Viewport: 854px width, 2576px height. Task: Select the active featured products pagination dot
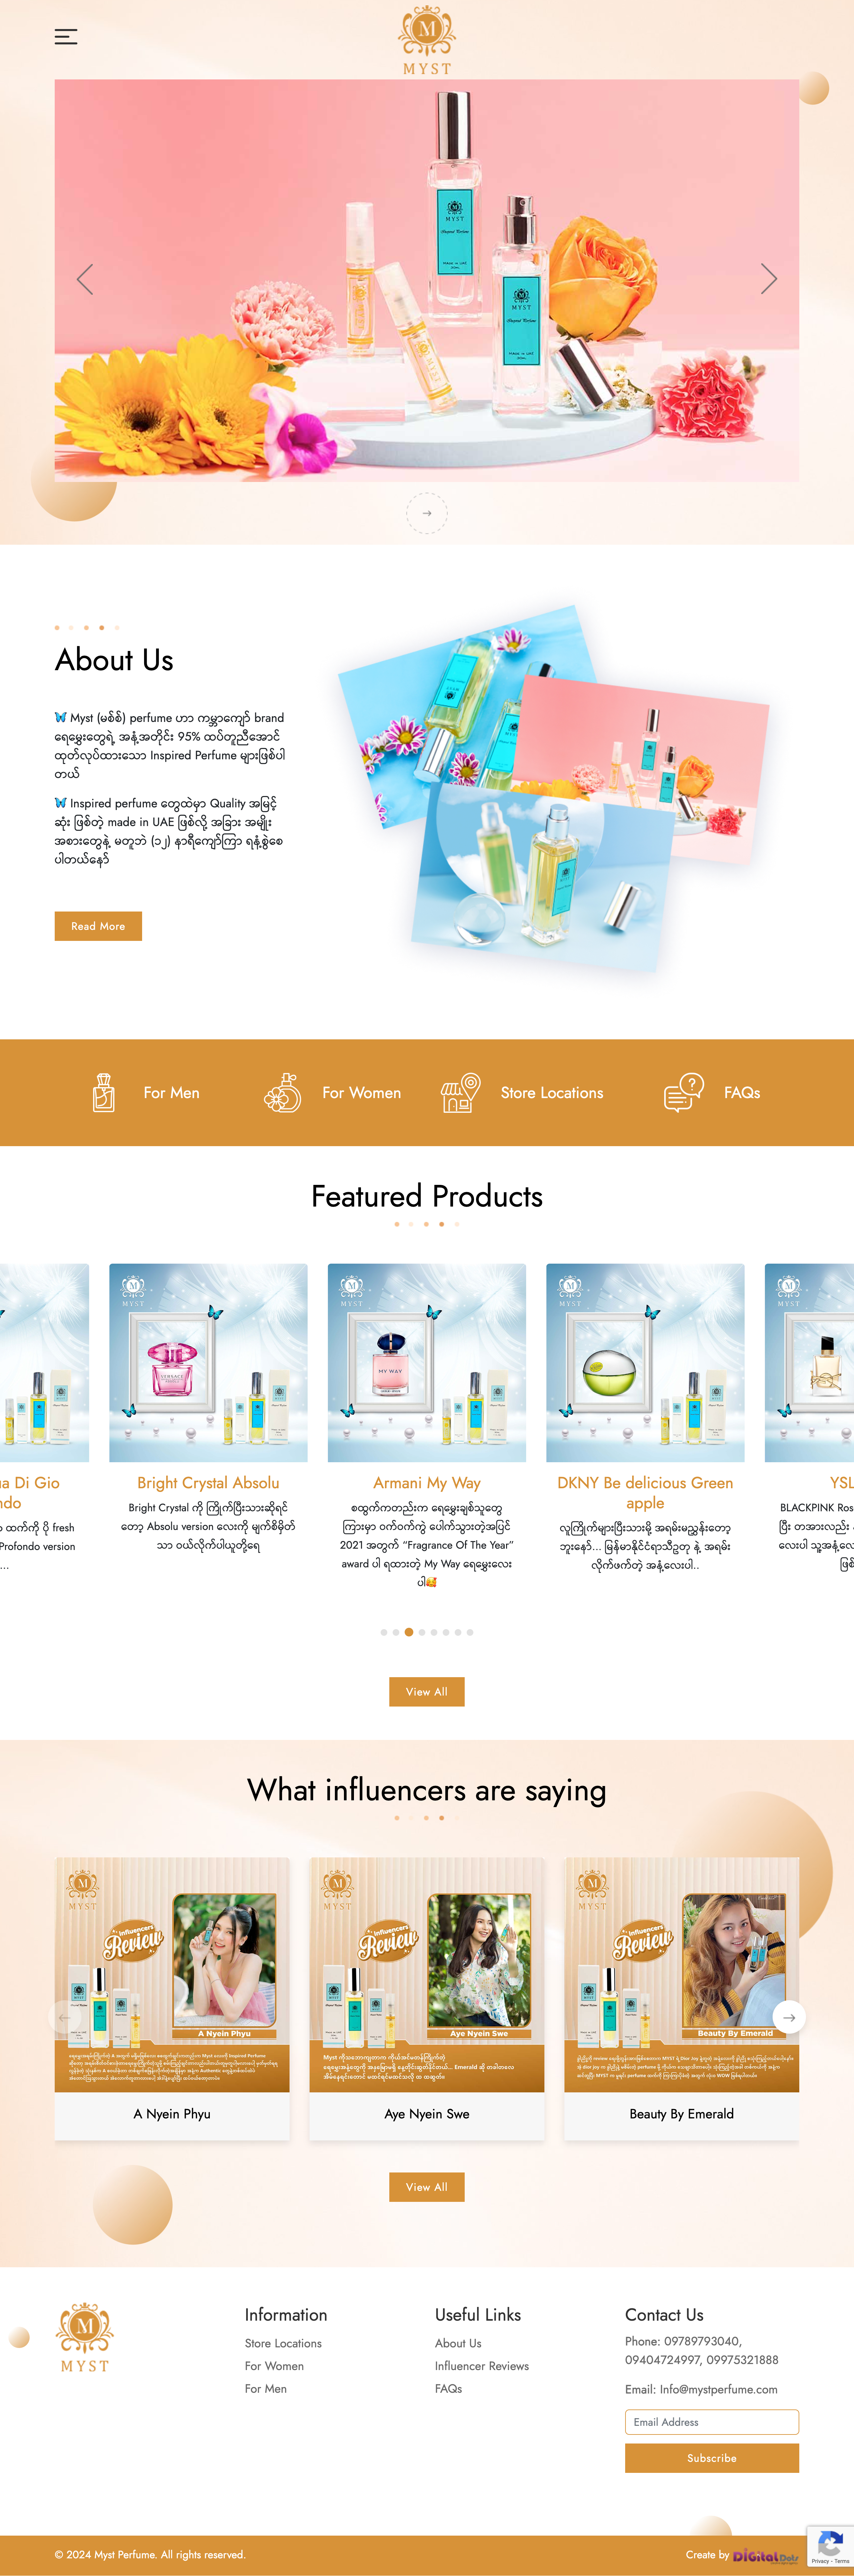[409, 1632]
